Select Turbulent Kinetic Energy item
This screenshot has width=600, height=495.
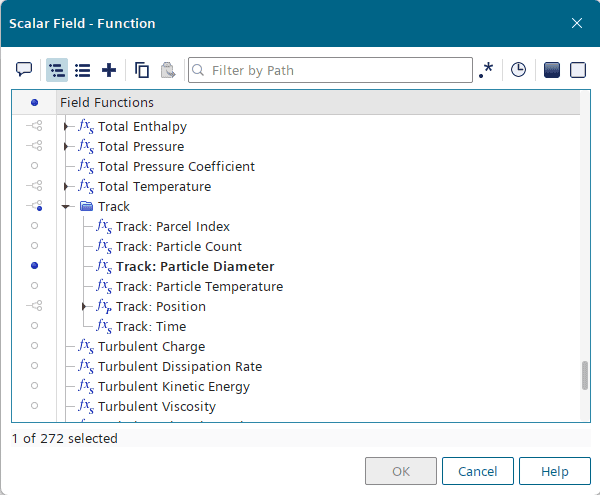173,386
